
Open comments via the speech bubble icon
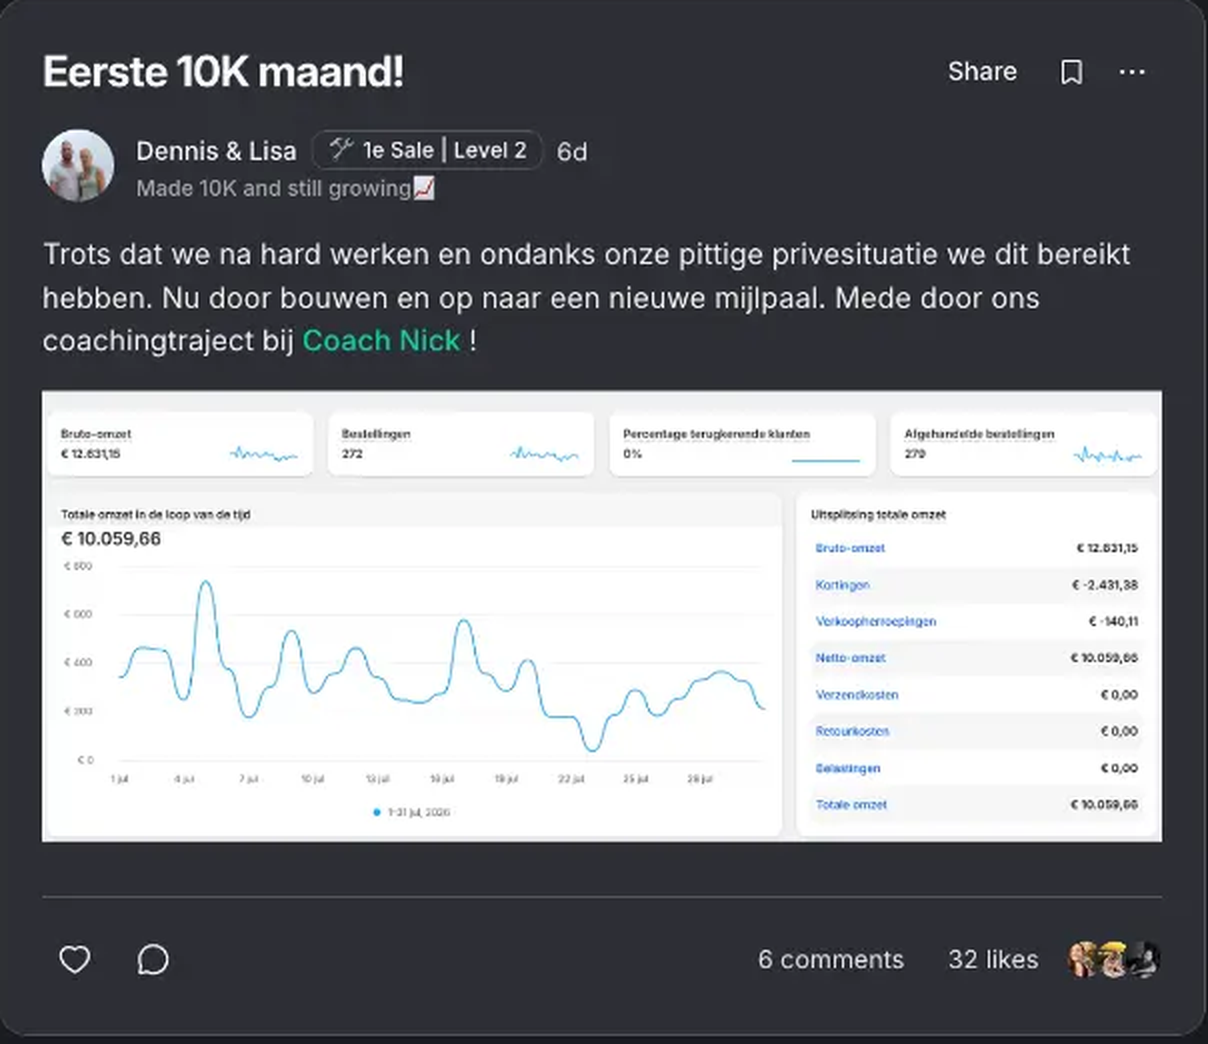pyautogui.click(x=153, y=959)
